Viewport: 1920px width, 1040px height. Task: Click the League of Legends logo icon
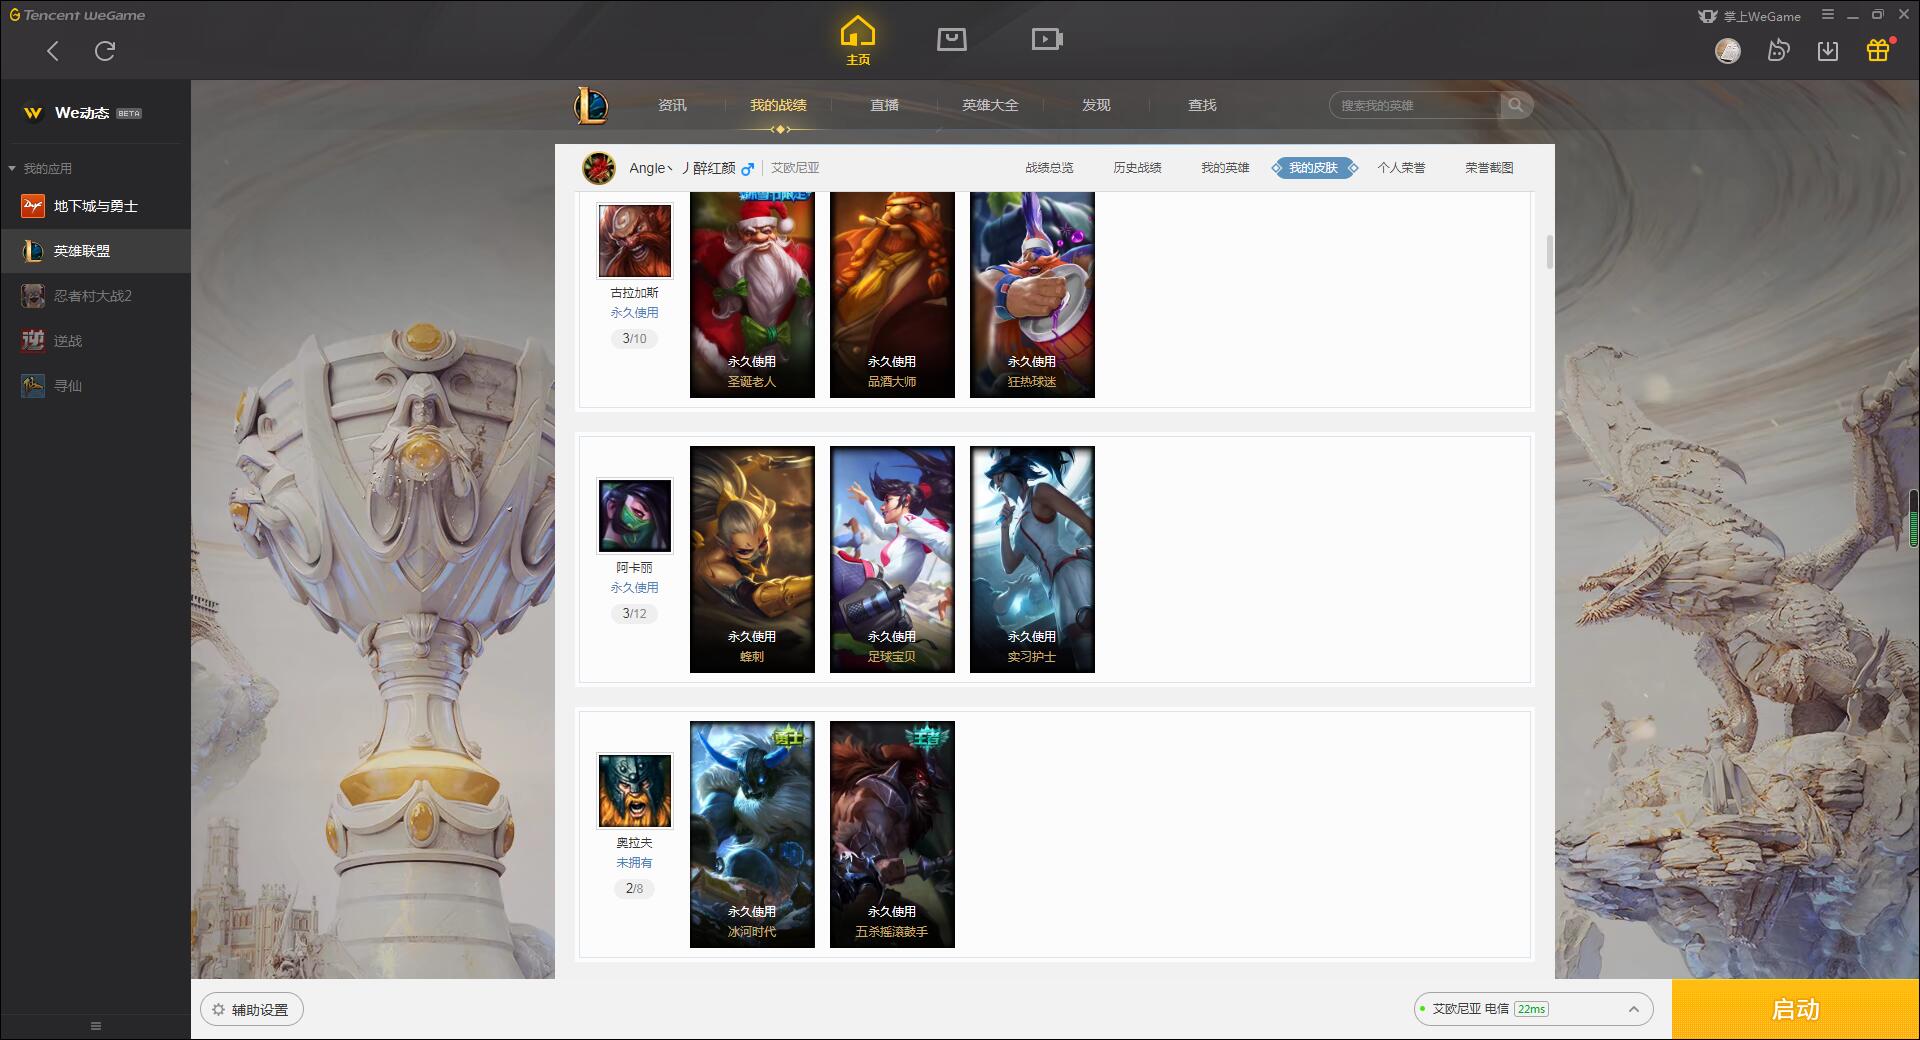[x=591, y=105]
